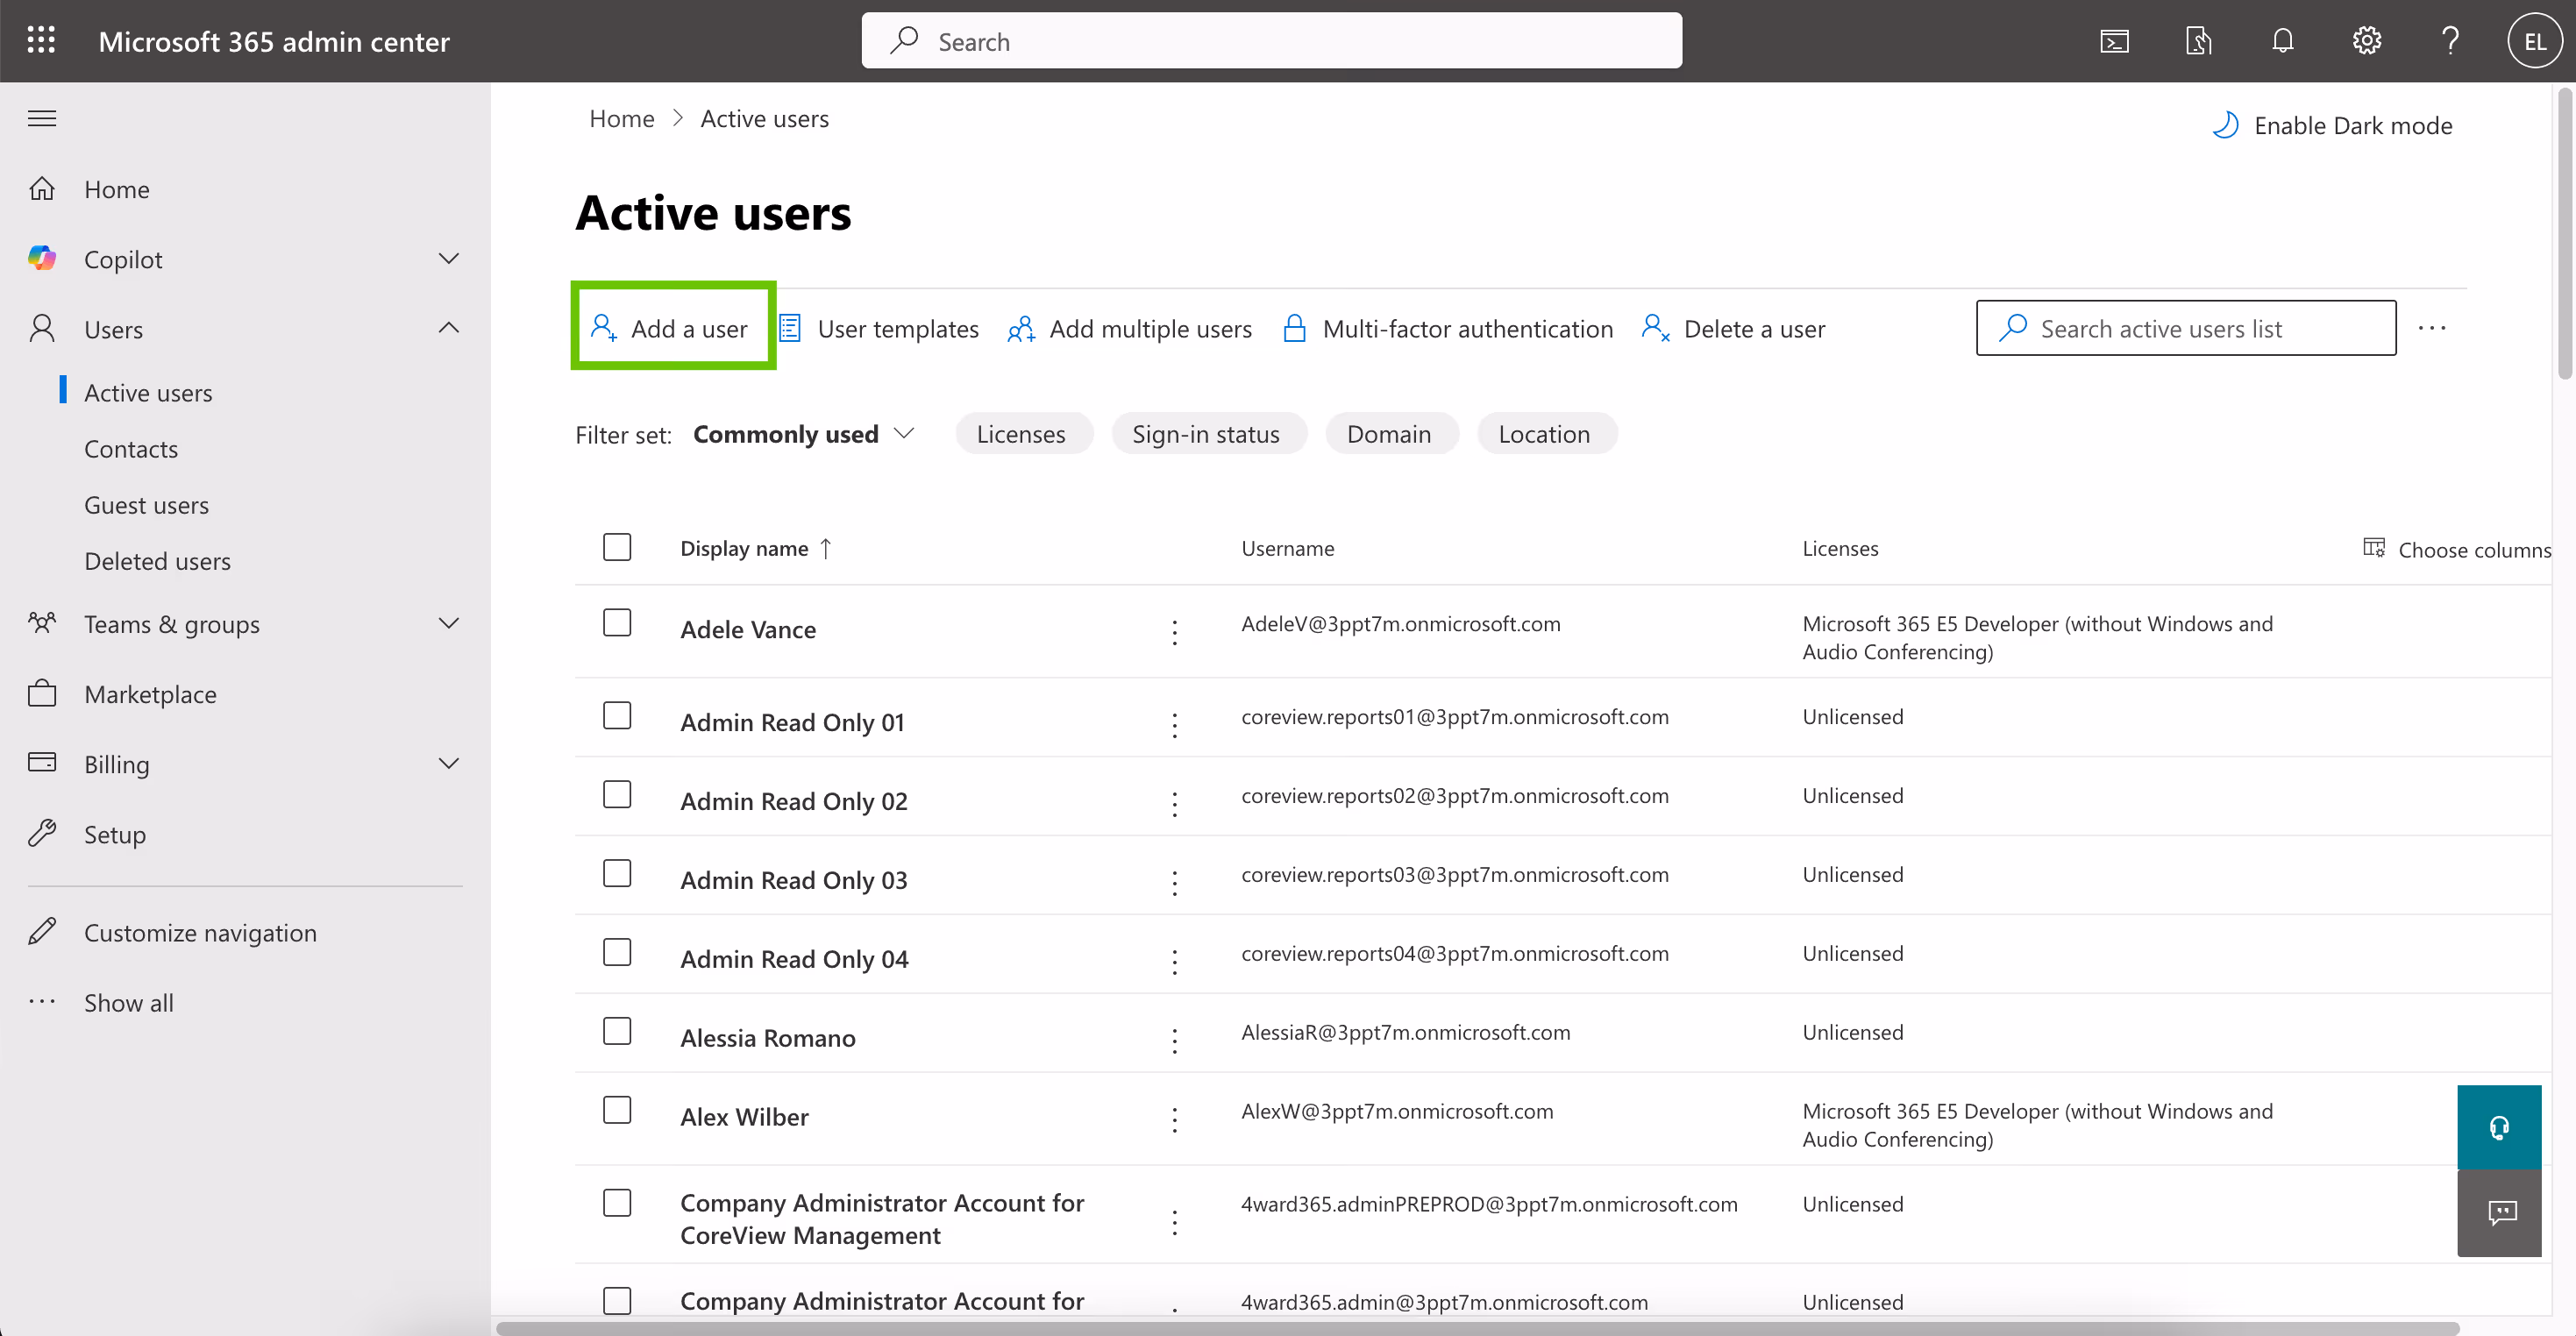Select the checkbox for Alex Wilber
The width and height of the screenshot is (2576, 1336).
617,1110
